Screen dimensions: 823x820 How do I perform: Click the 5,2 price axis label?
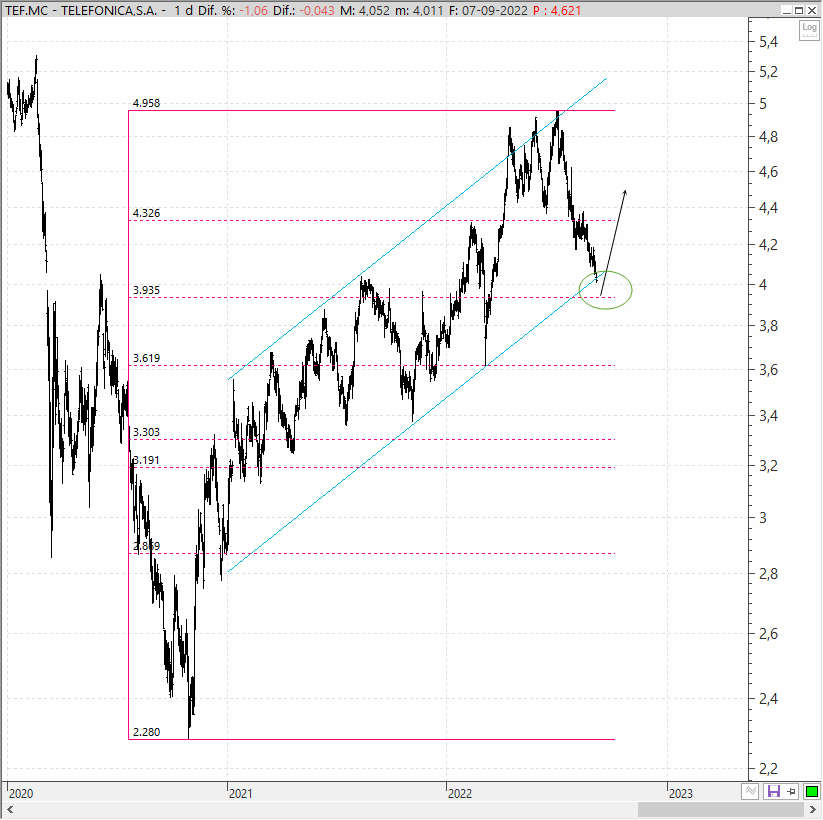768,72
